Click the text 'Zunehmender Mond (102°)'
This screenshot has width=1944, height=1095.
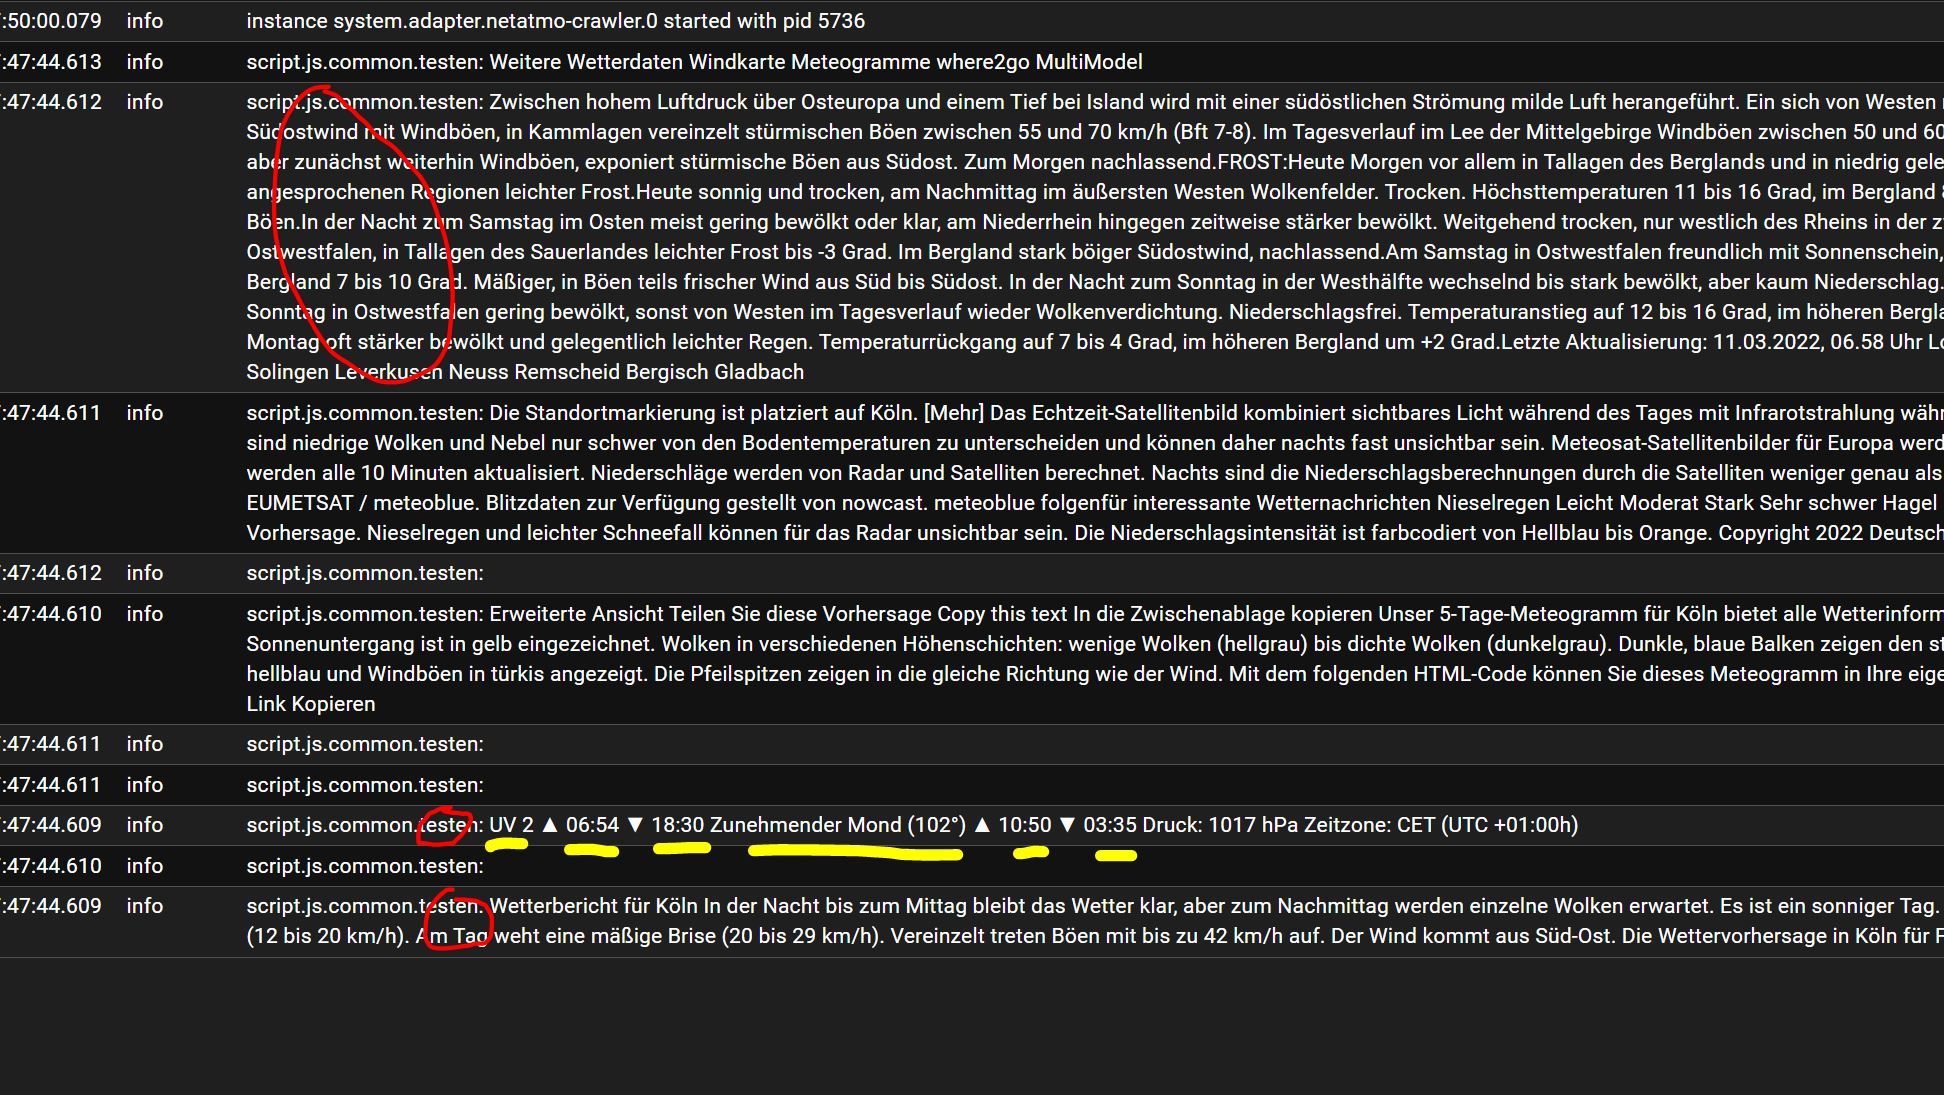837,825
